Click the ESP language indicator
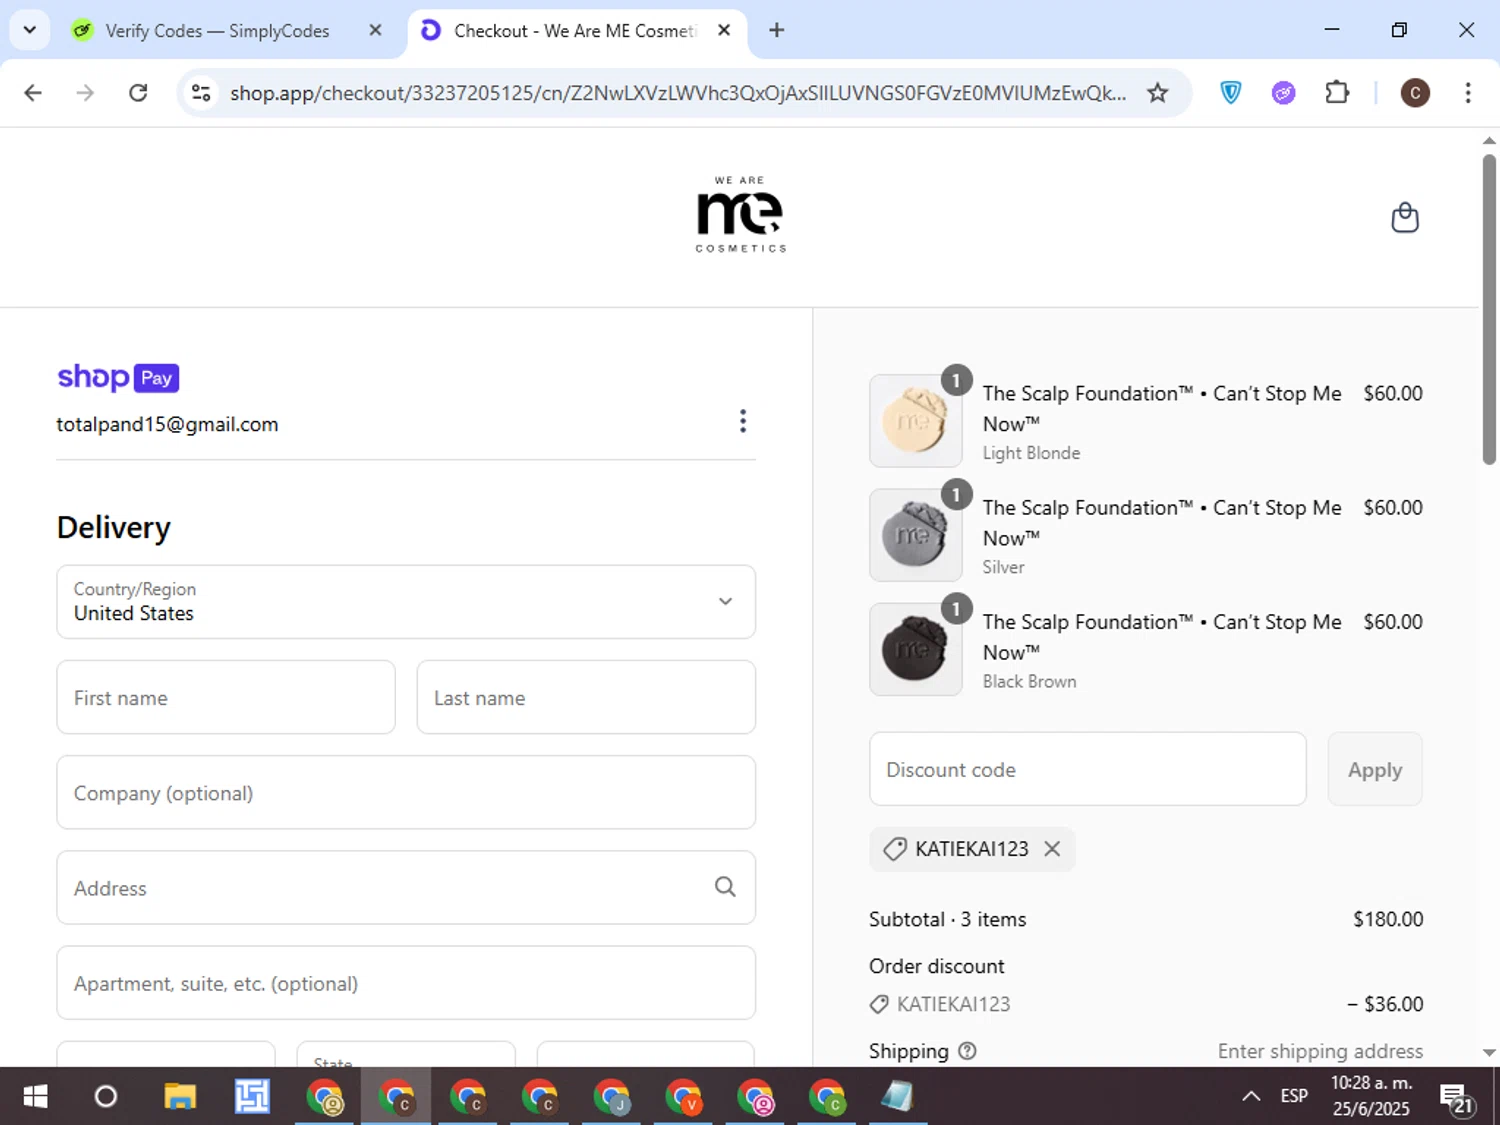Screen dimensions: 1500x1125 [x=1294, y=1097]
